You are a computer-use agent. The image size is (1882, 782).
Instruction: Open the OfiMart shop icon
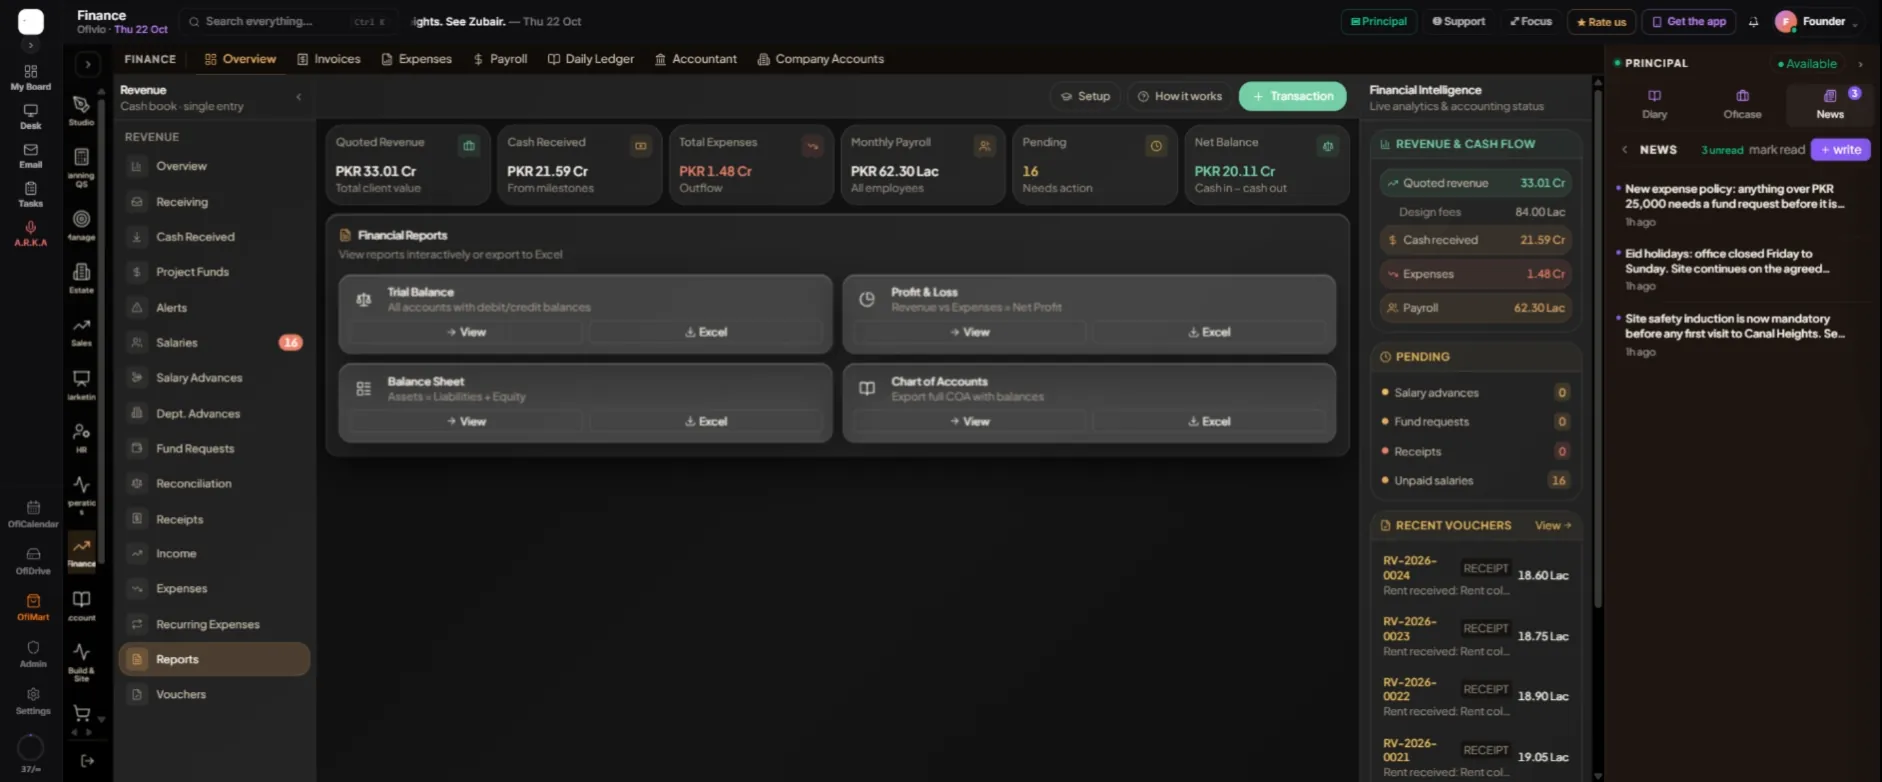coord(33,607)
